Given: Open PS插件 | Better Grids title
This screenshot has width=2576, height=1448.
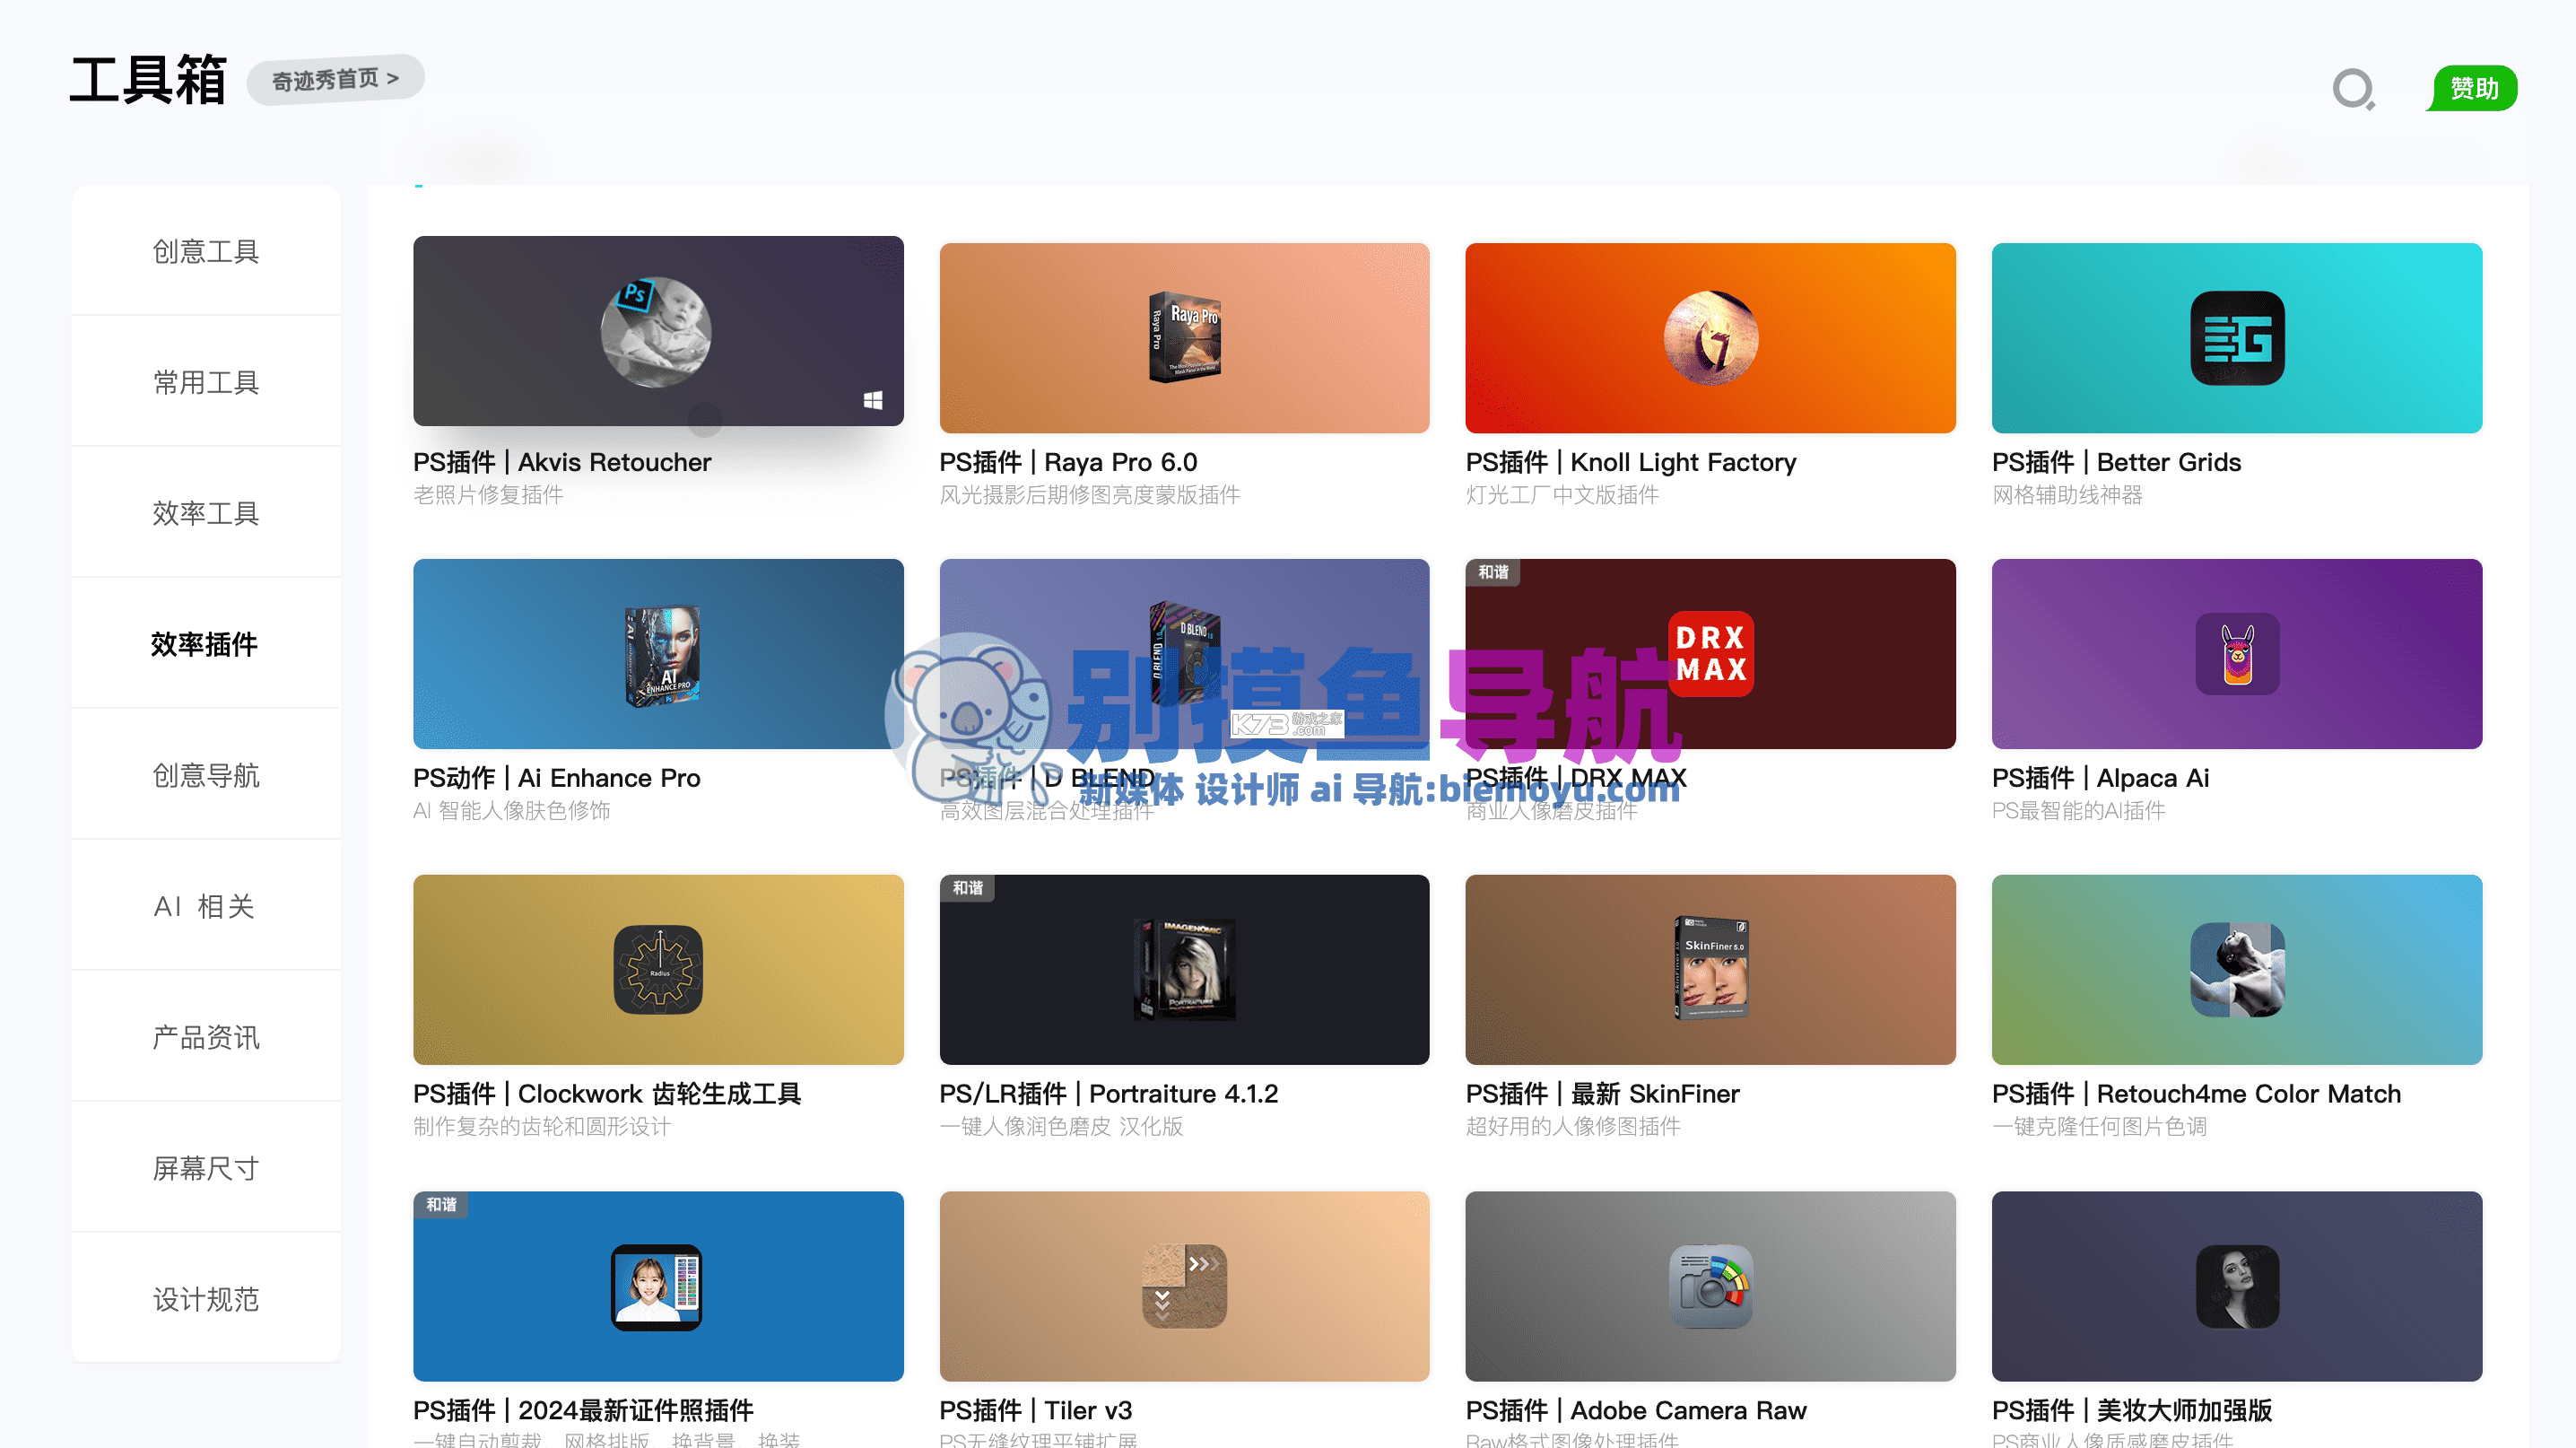Looking at the screenshot, I should (x=2116, y=462).
